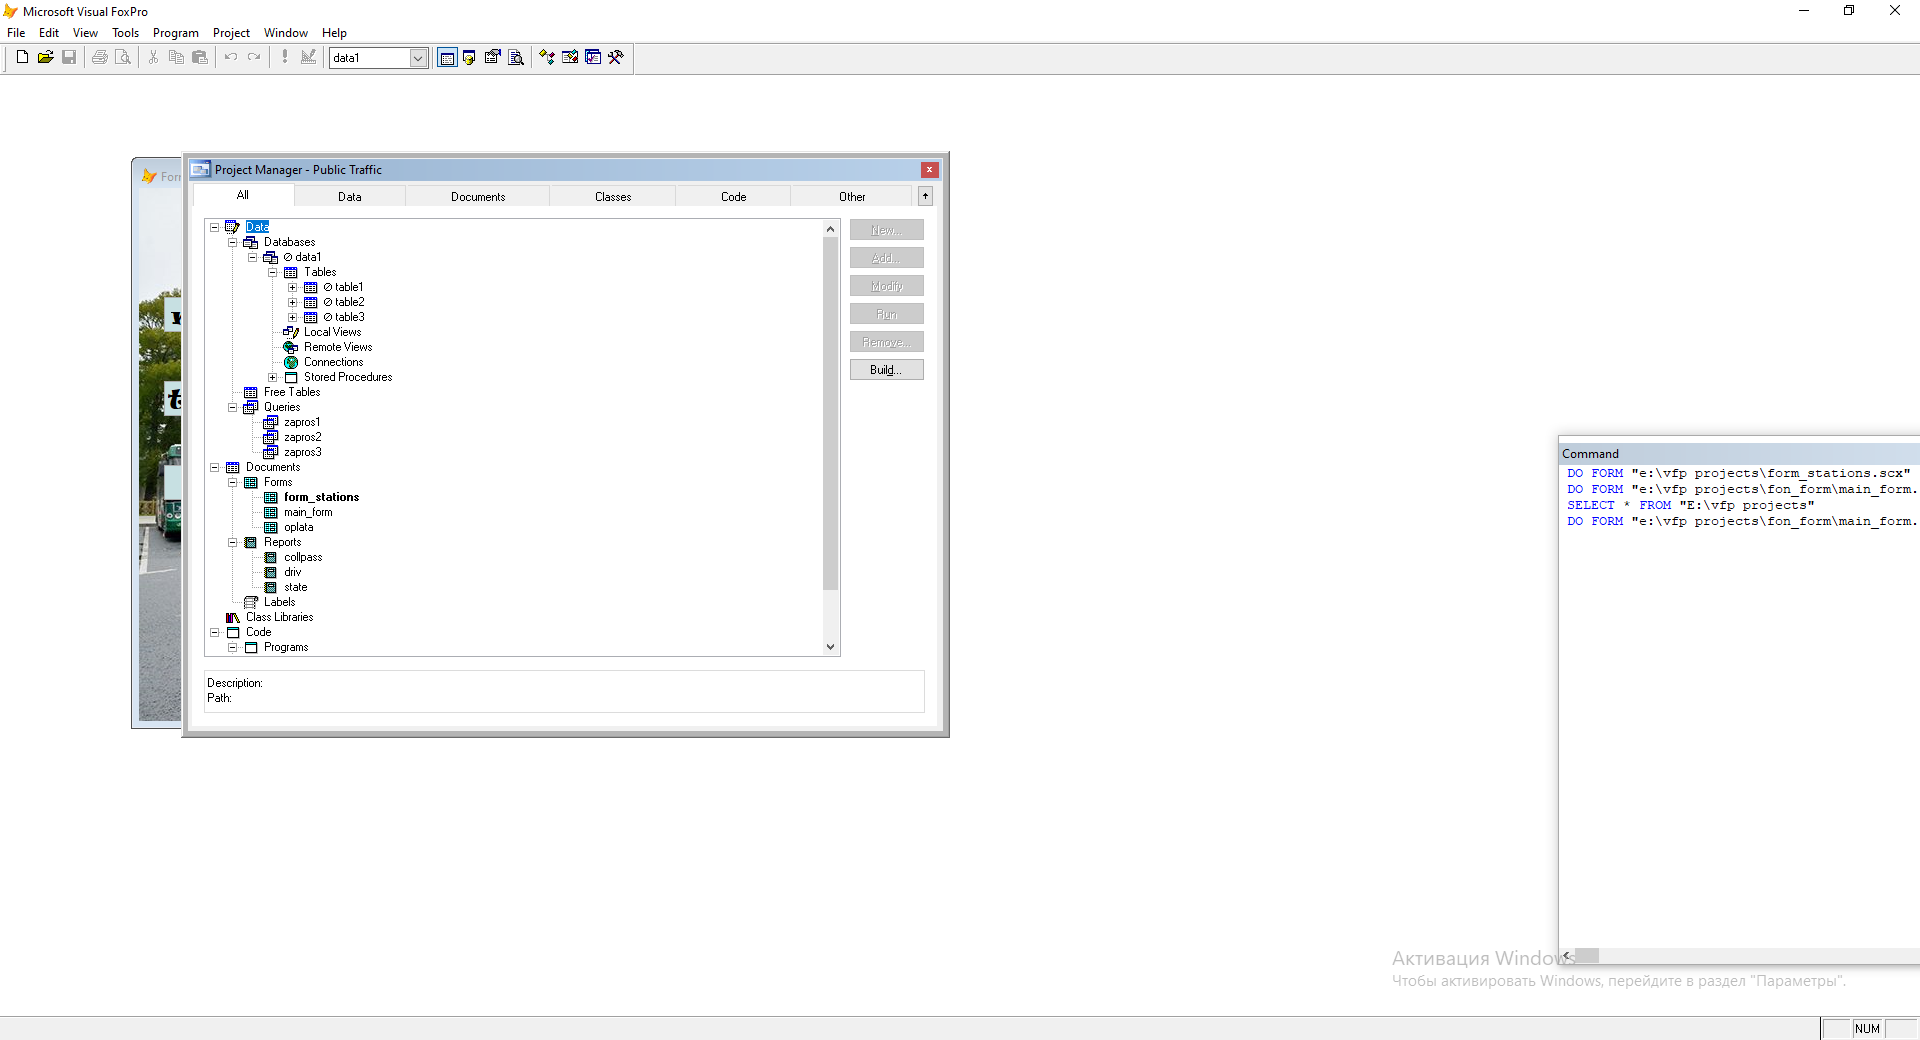Screen dimensions: 1920x1040
Task: Close the Project Manager window
Action: coord(930,170)
